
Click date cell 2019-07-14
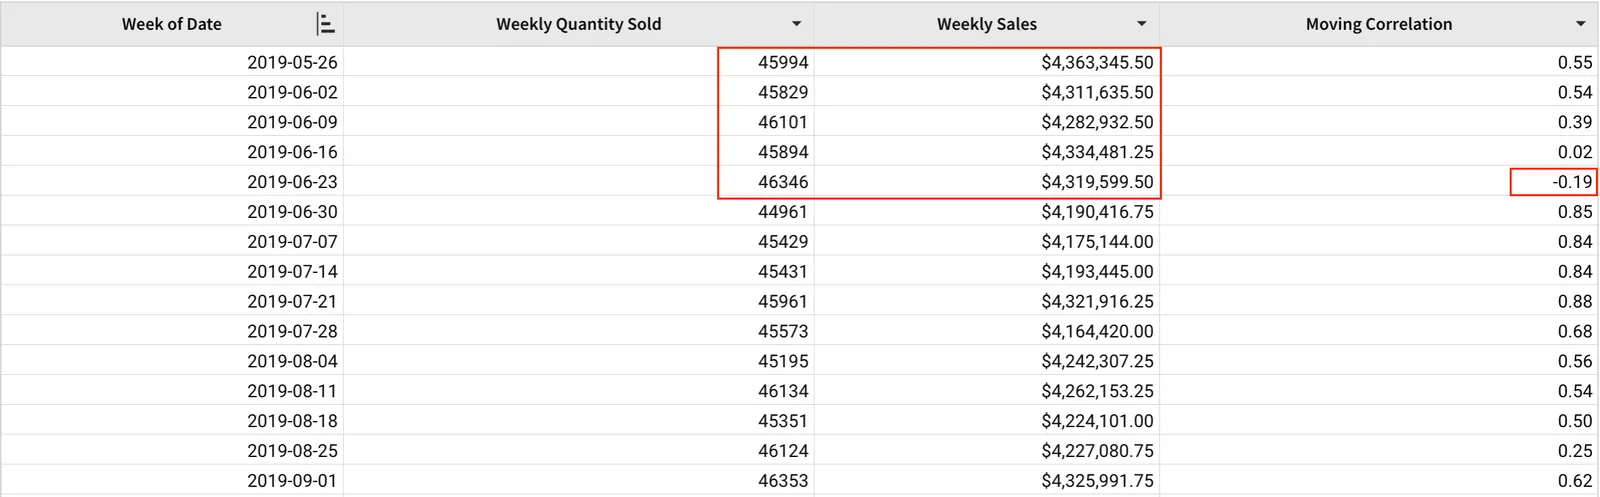(x=172, y=272)
